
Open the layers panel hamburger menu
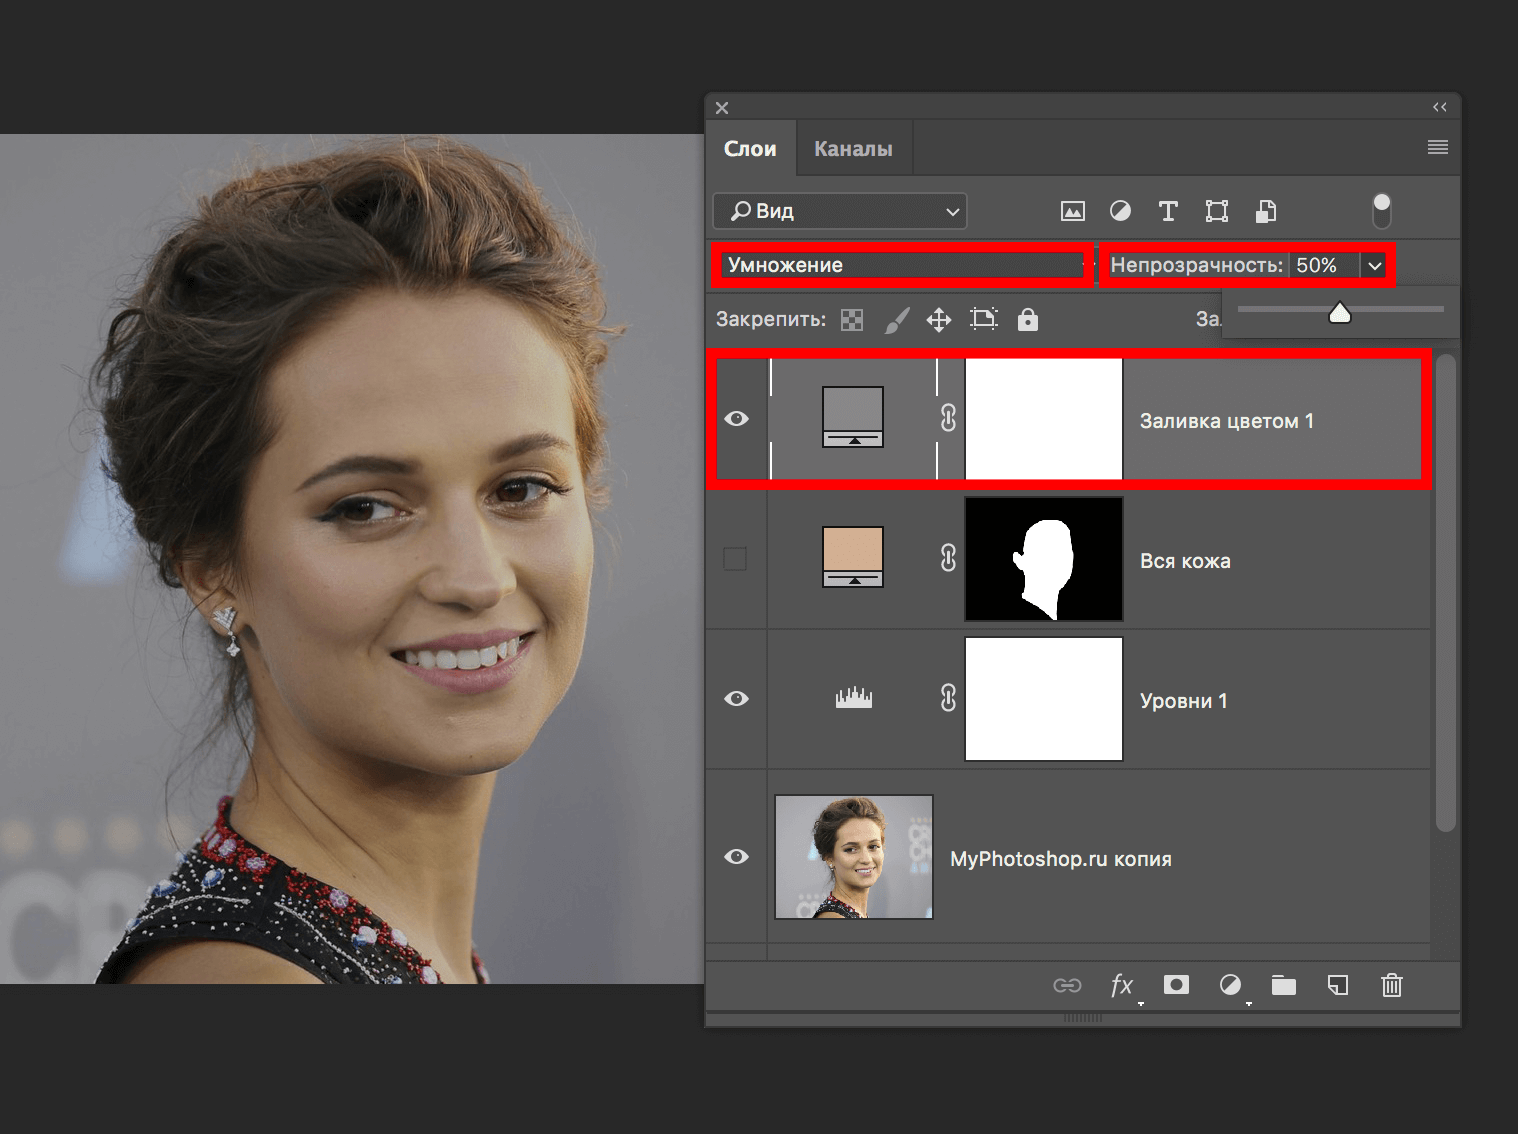(x=1437, y=148)
